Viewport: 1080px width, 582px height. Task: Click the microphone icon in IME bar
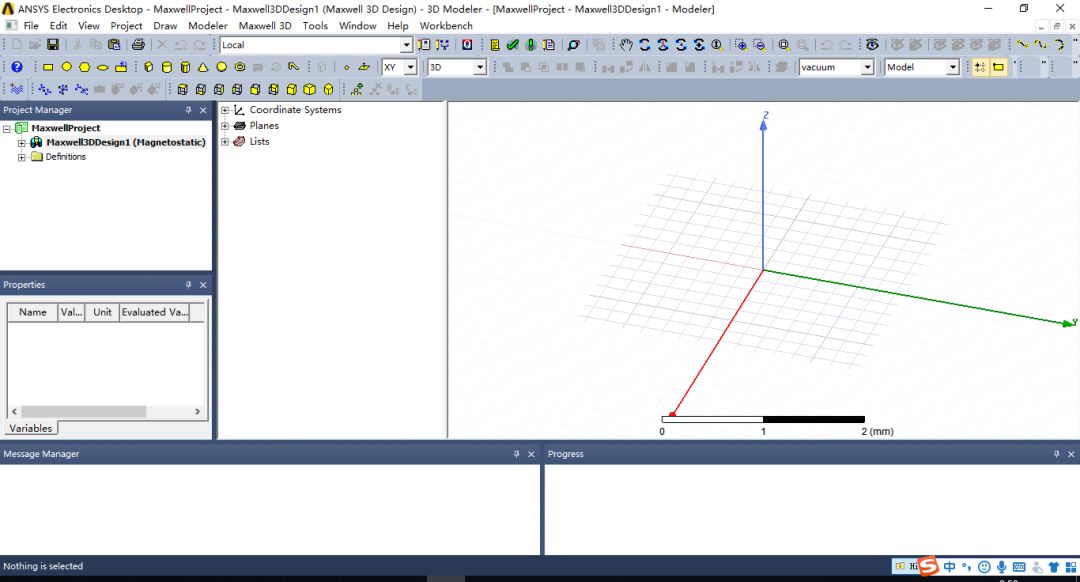(1001, 567)
